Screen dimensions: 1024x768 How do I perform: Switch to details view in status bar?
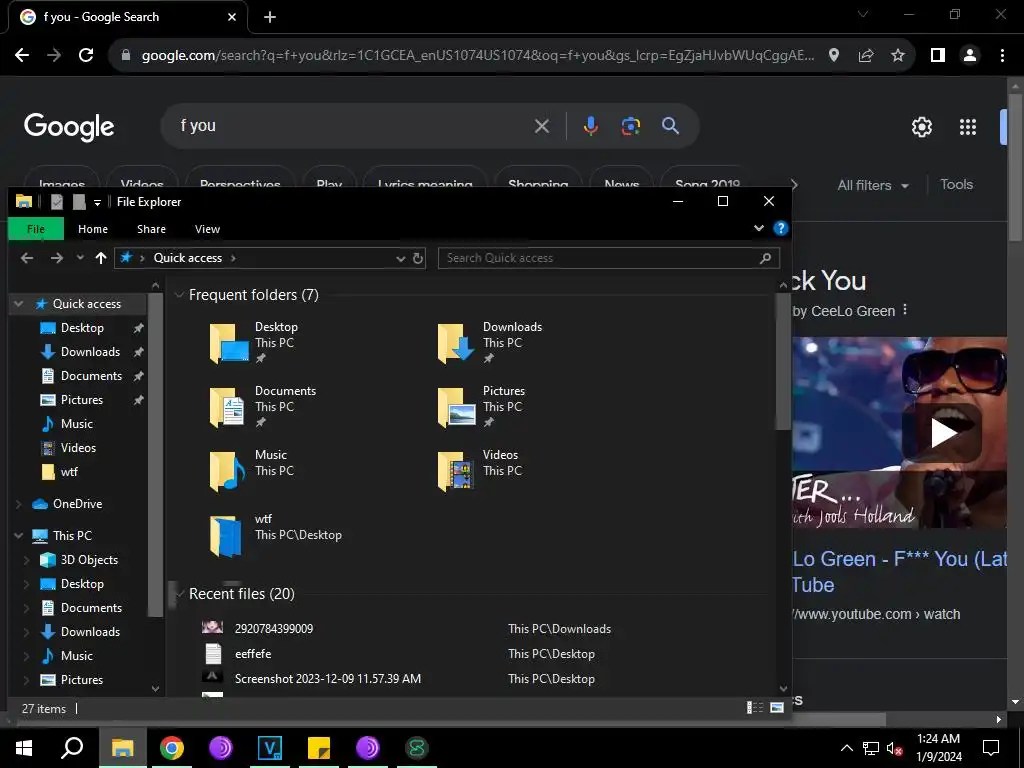(755, 708)
